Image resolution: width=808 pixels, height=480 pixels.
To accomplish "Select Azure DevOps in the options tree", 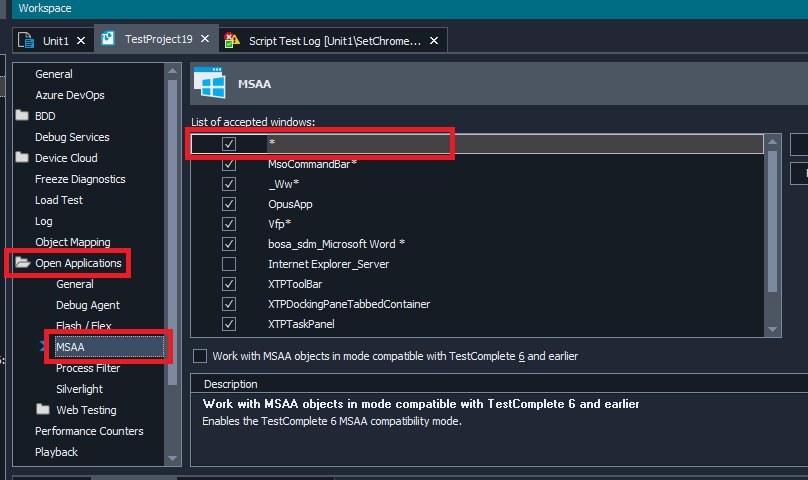I will click(x=70, y=95).
